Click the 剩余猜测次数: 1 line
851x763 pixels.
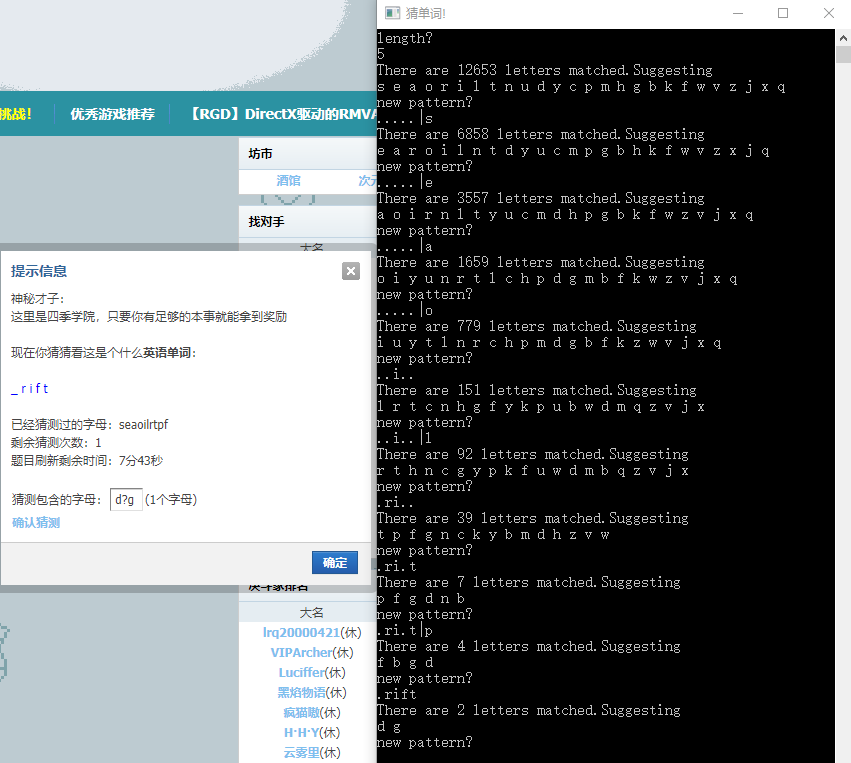(x=56, y=442)
